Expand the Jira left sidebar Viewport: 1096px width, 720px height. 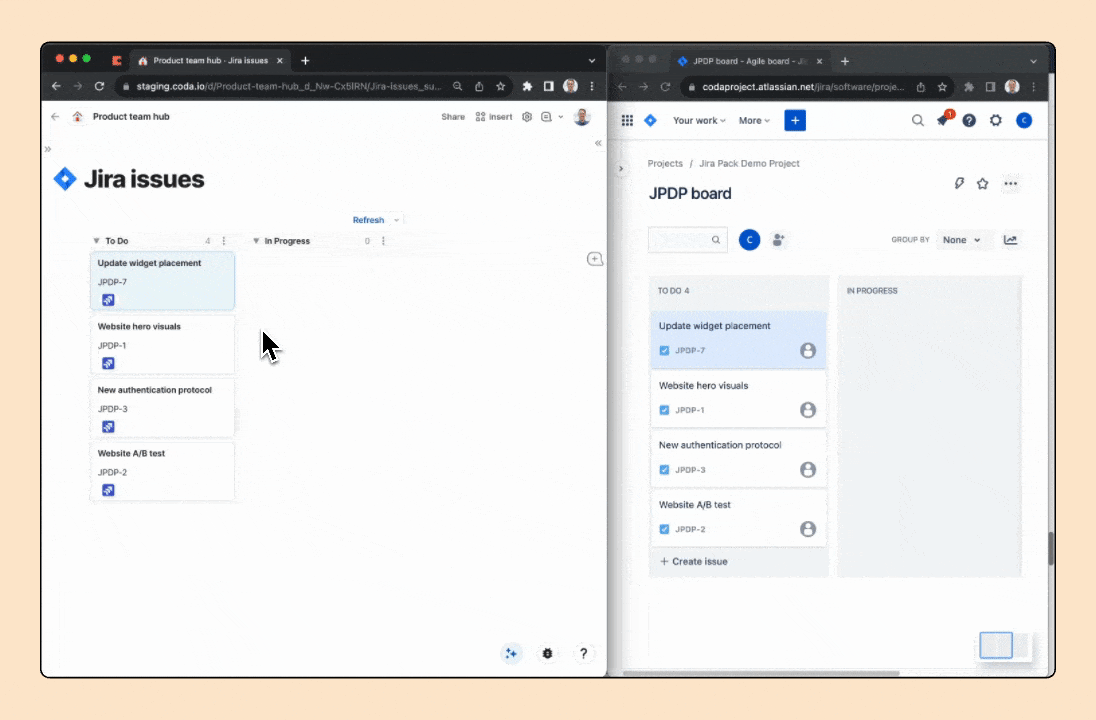621,168
